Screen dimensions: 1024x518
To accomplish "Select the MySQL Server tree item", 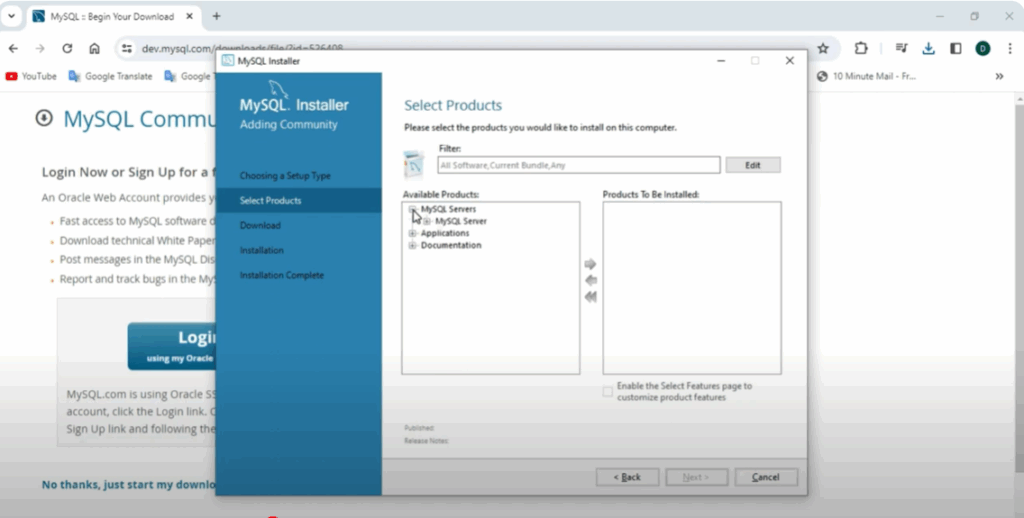I will 460,221.
